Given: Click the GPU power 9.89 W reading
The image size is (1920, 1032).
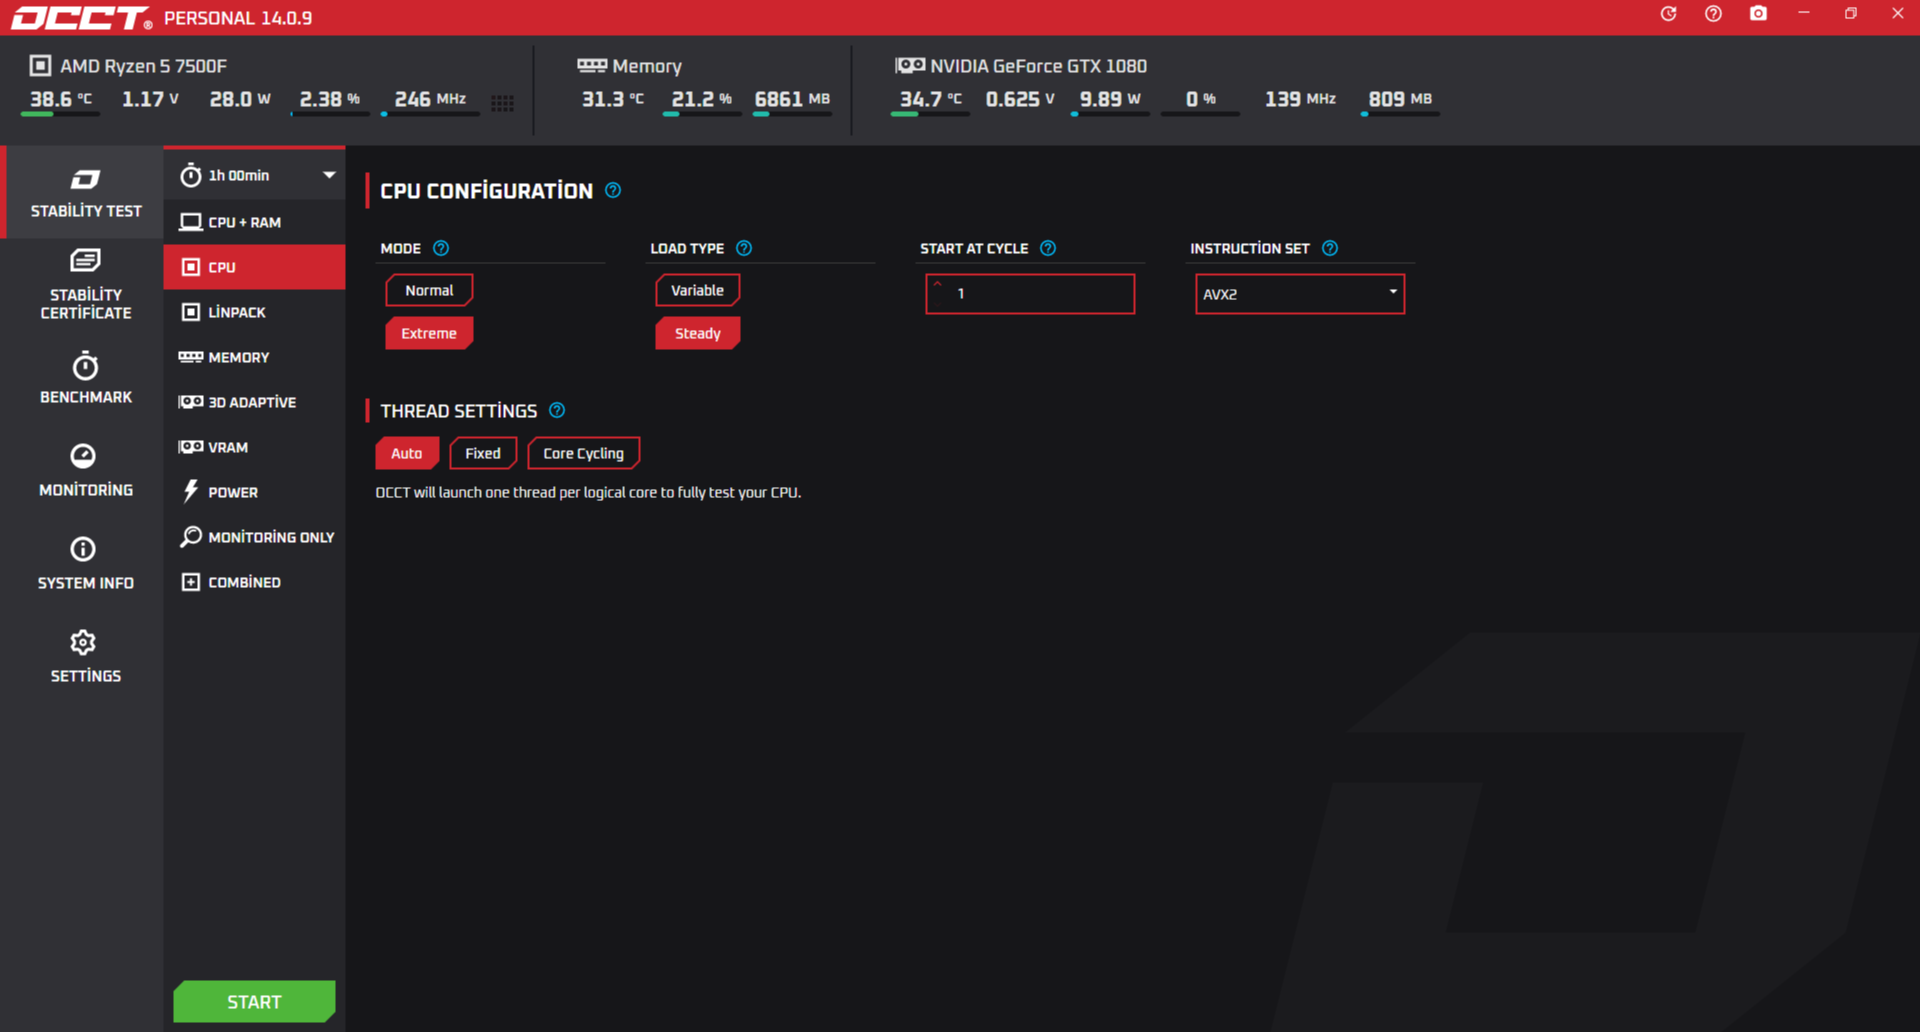Looking at the screenshot, I should point(1110,99).
